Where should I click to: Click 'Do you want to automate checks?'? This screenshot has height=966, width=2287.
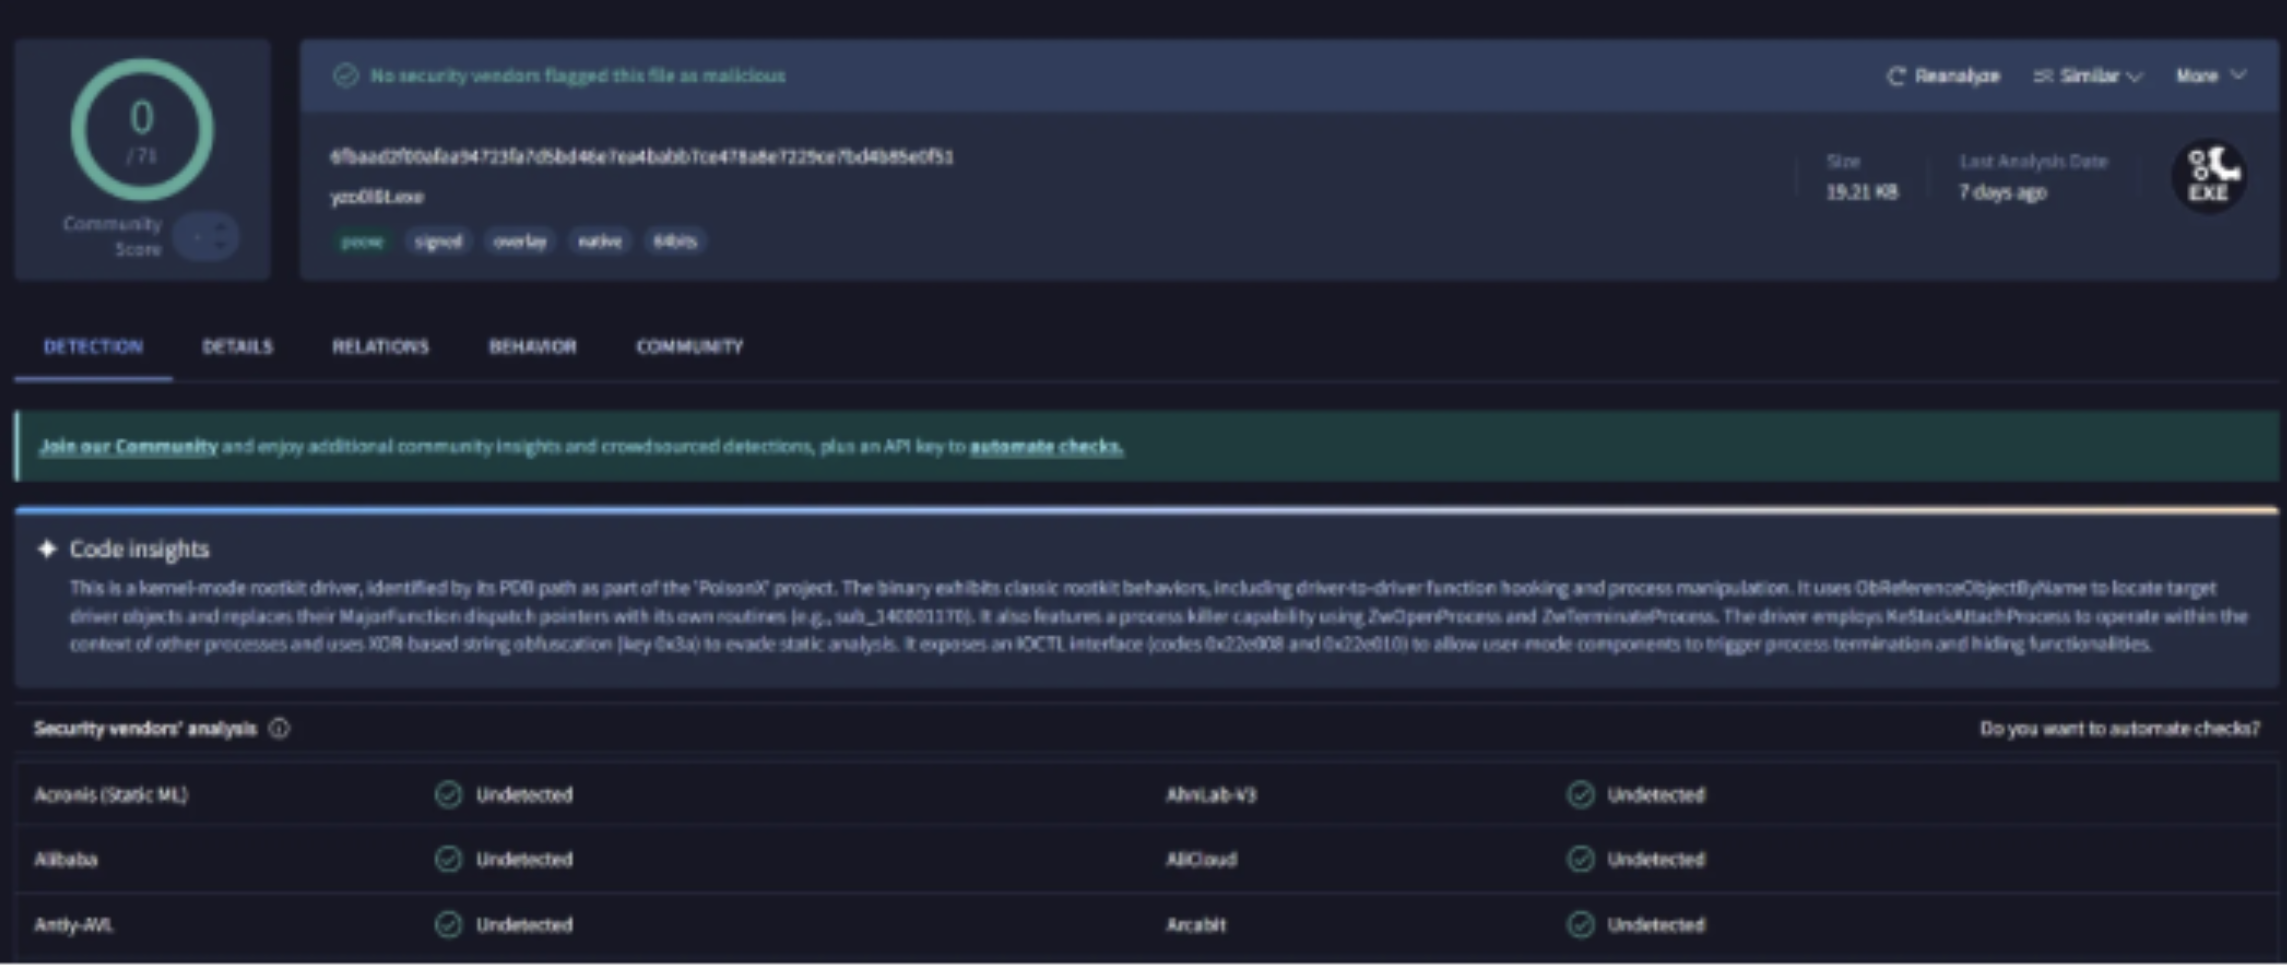point(2119,729)
